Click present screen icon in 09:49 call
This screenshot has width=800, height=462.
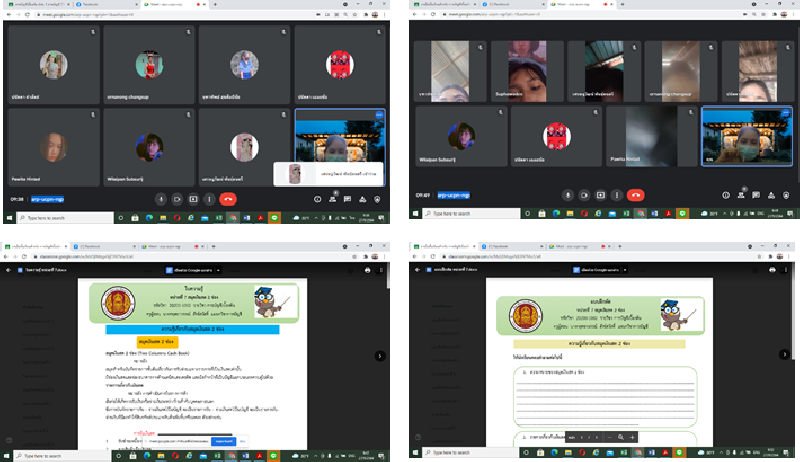[x=601, y=195]
